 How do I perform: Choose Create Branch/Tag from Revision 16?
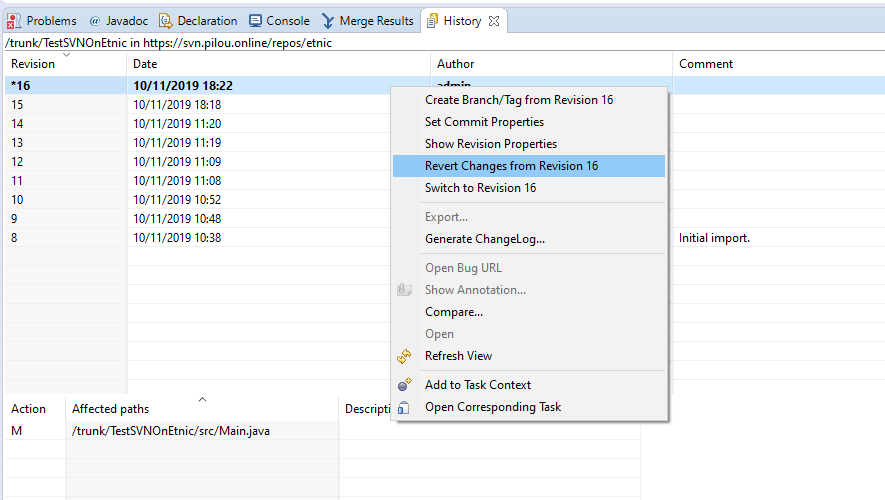(518, 100)
